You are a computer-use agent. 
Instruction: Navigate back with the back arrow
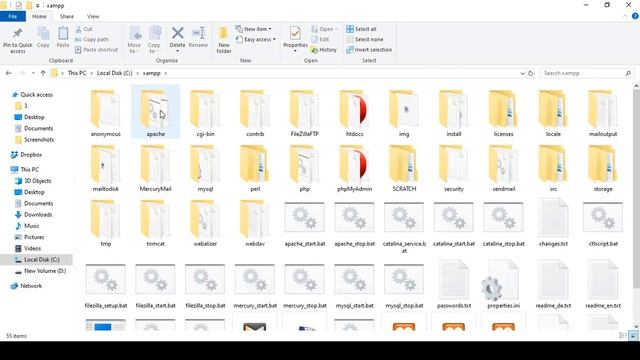tap(9, 73)
